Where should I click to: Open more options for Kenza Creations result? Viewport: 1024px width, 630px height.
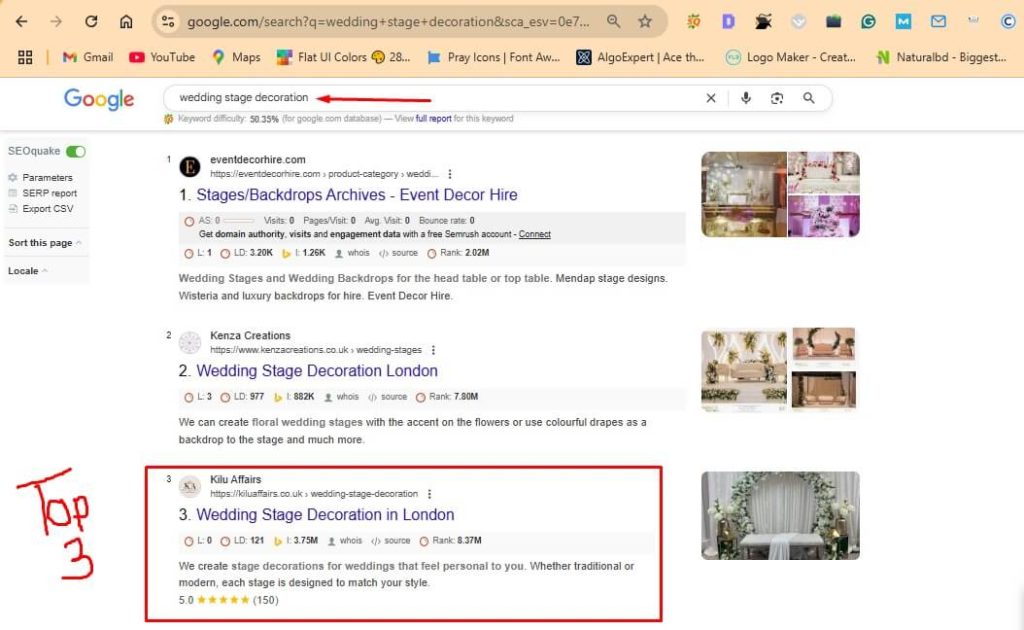coord(433,351)
